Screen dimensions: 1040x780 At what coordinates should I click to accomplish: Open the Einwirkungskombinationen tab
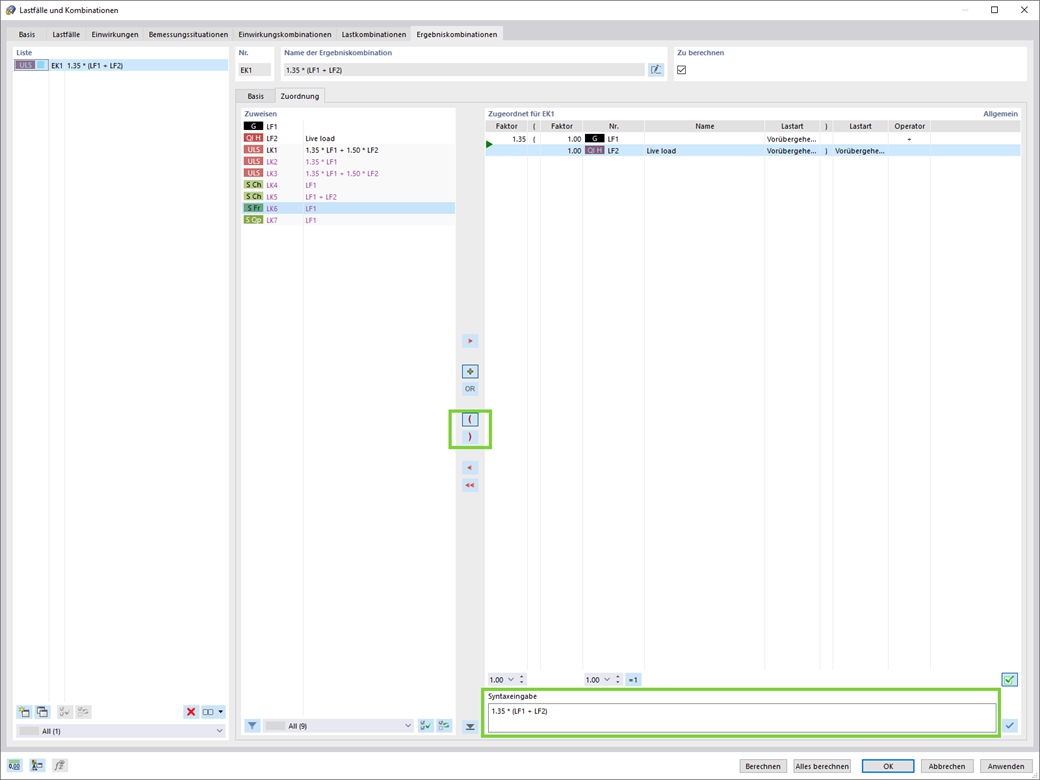tap(285, 34)
